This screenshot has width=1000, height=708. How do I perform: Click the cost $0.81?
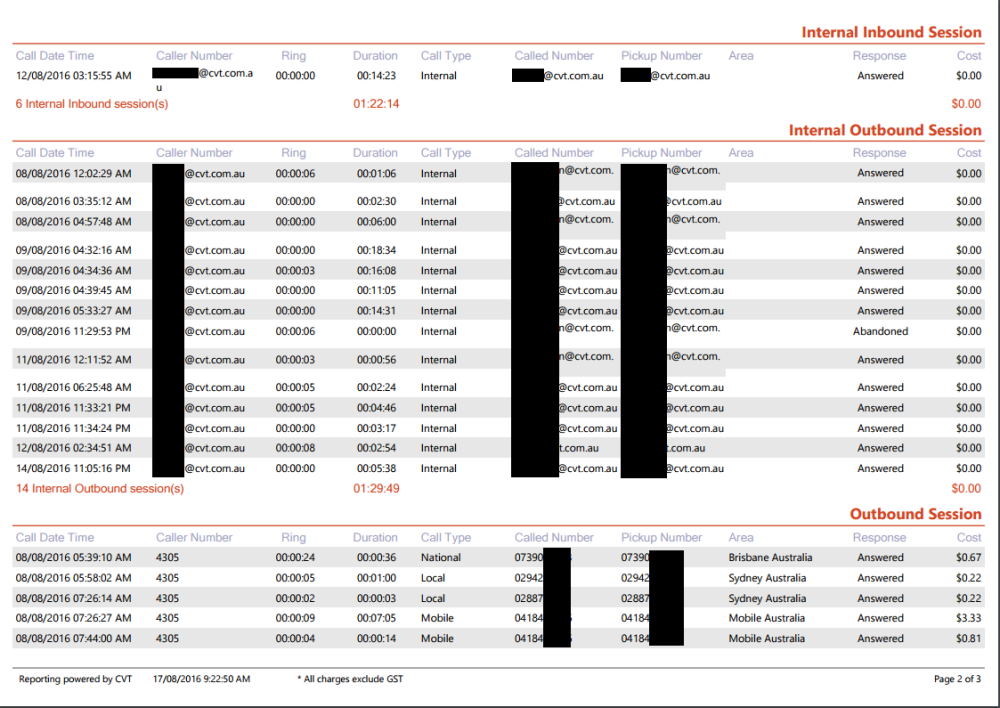(968, 638)
